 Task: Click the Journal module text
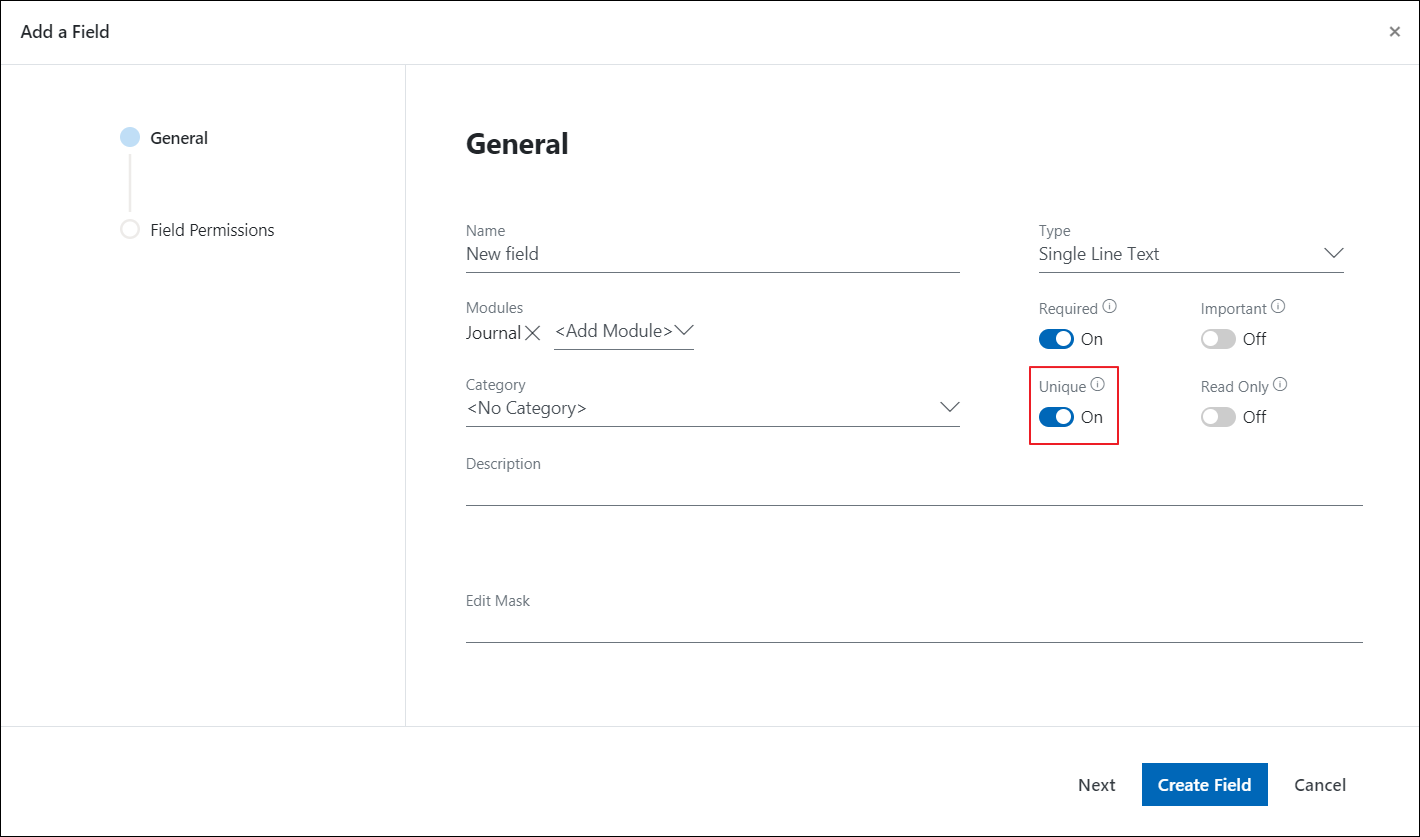tap(493, 333)
